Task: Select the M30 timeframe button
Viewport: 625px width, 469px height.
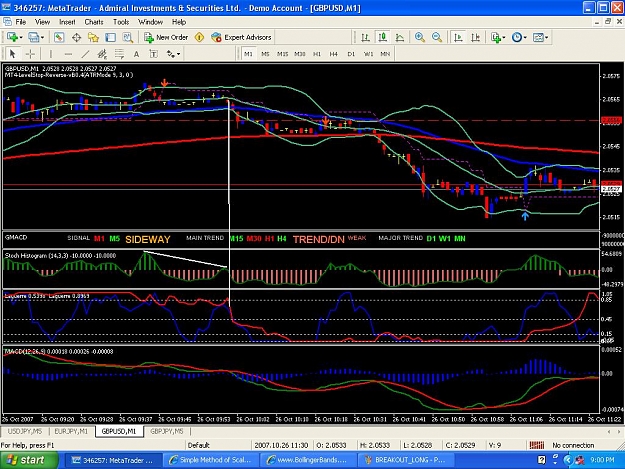Action: point(300,54)
